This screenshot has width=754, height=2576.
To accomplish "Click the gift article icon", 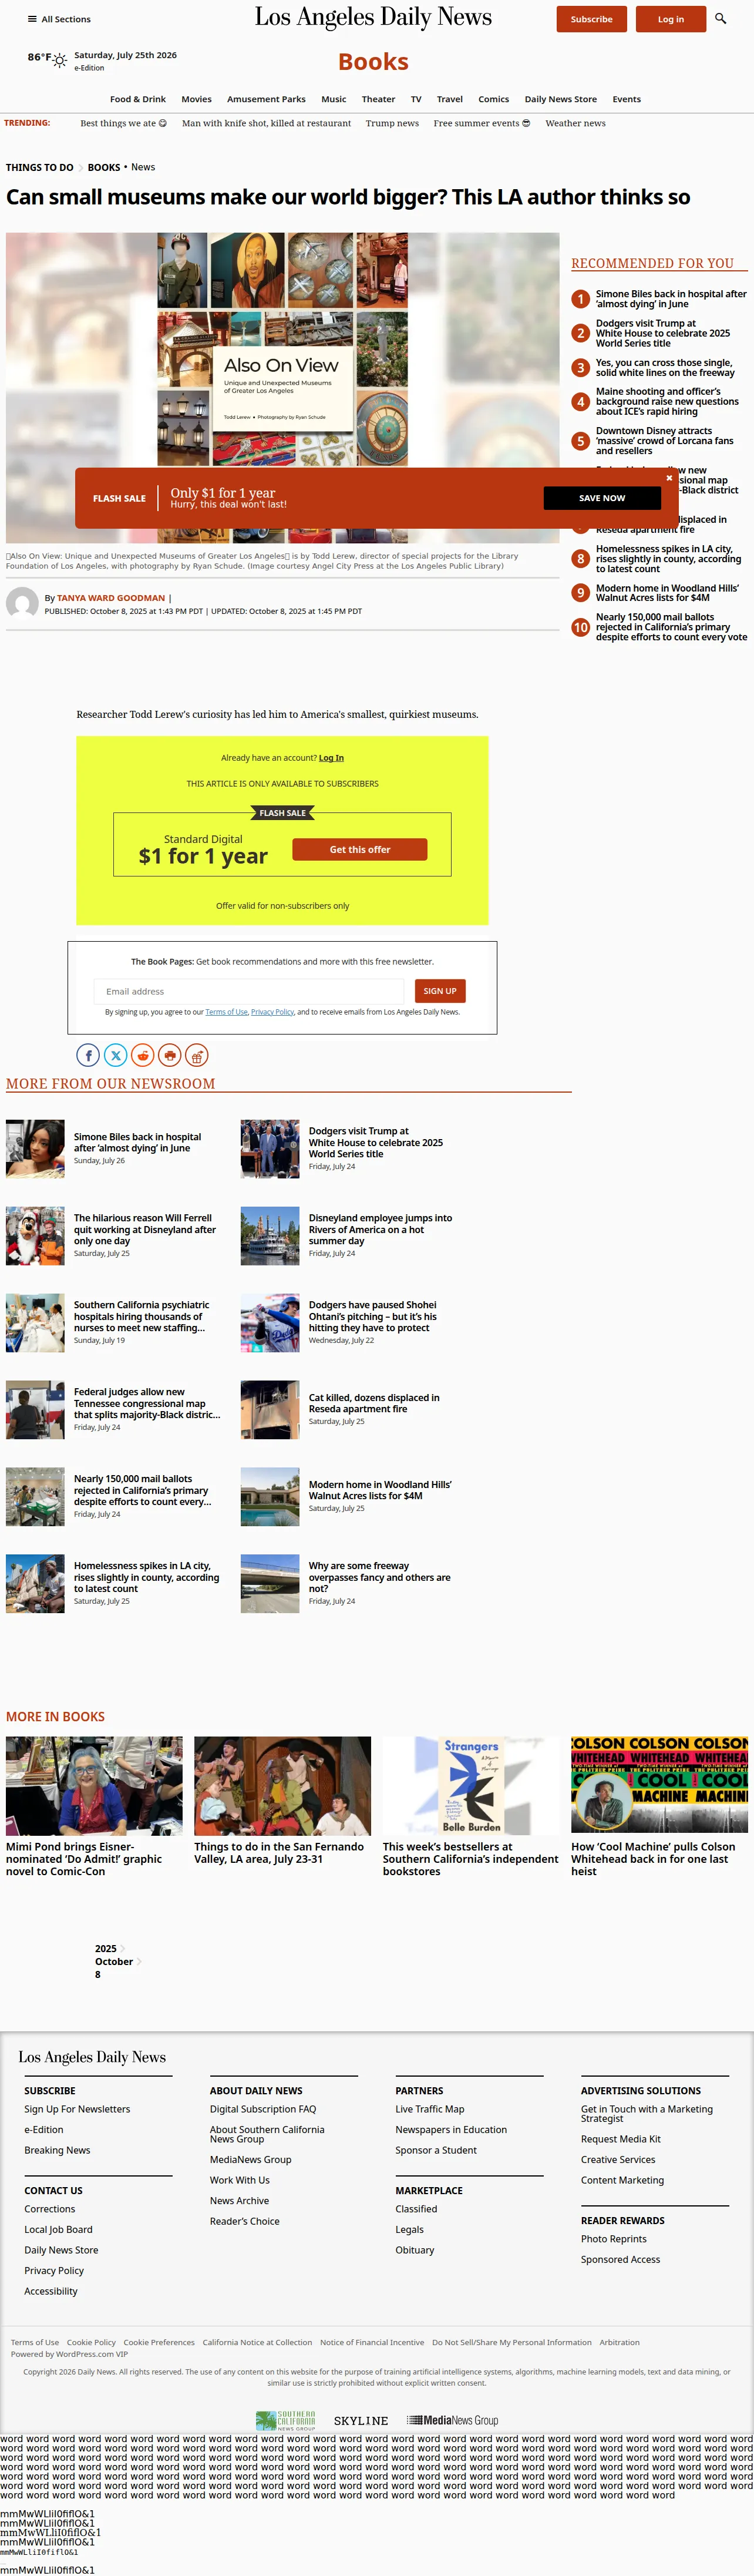I will [x=197, y=1055].
